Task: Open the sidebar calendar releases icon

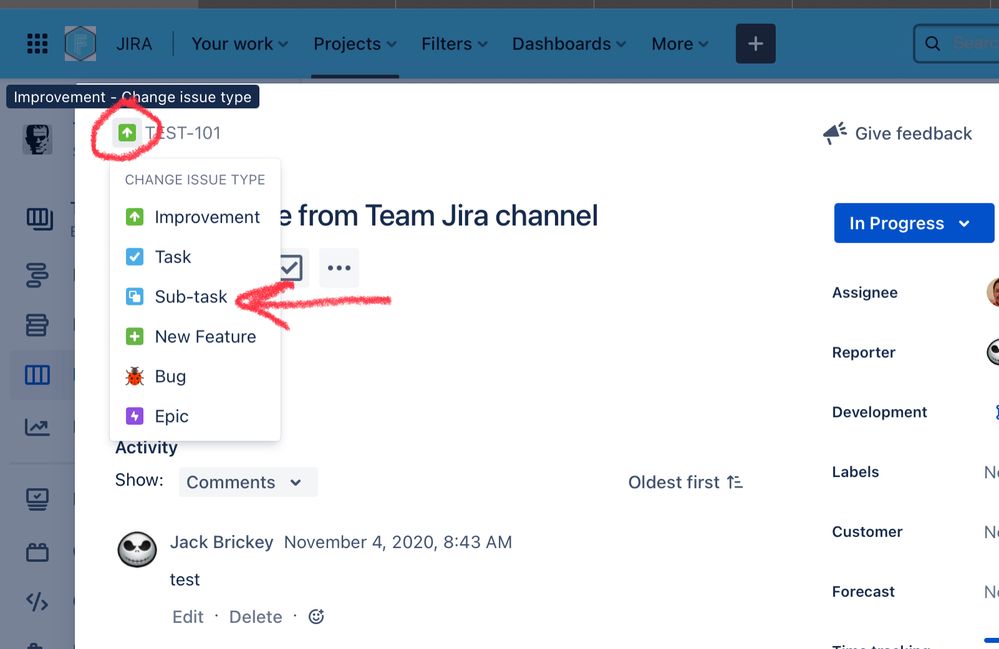Action: [x=37, y=552]
